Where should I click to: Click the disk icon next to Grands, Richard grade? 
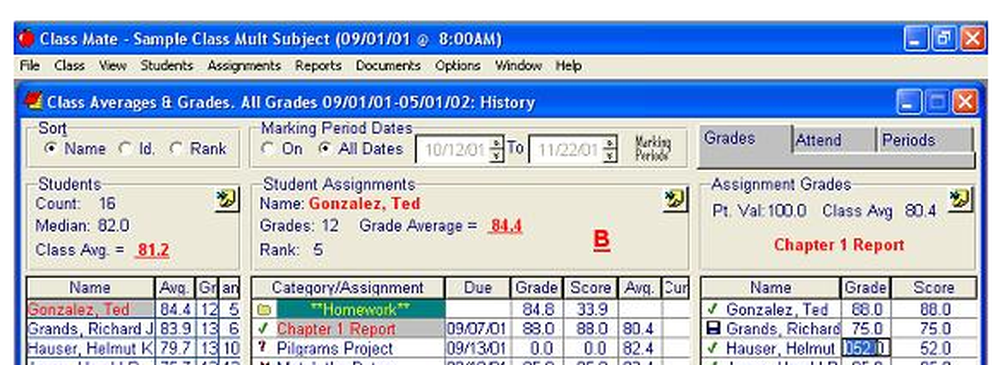[x=713, y=329]
